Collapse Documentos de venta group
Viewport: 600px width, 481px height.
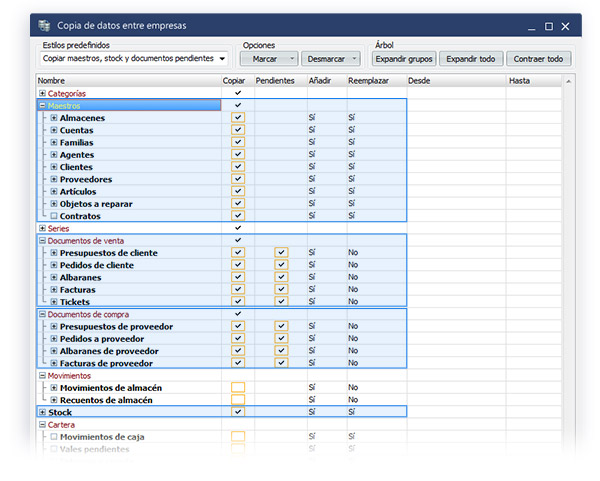click(x=43, y=240)
